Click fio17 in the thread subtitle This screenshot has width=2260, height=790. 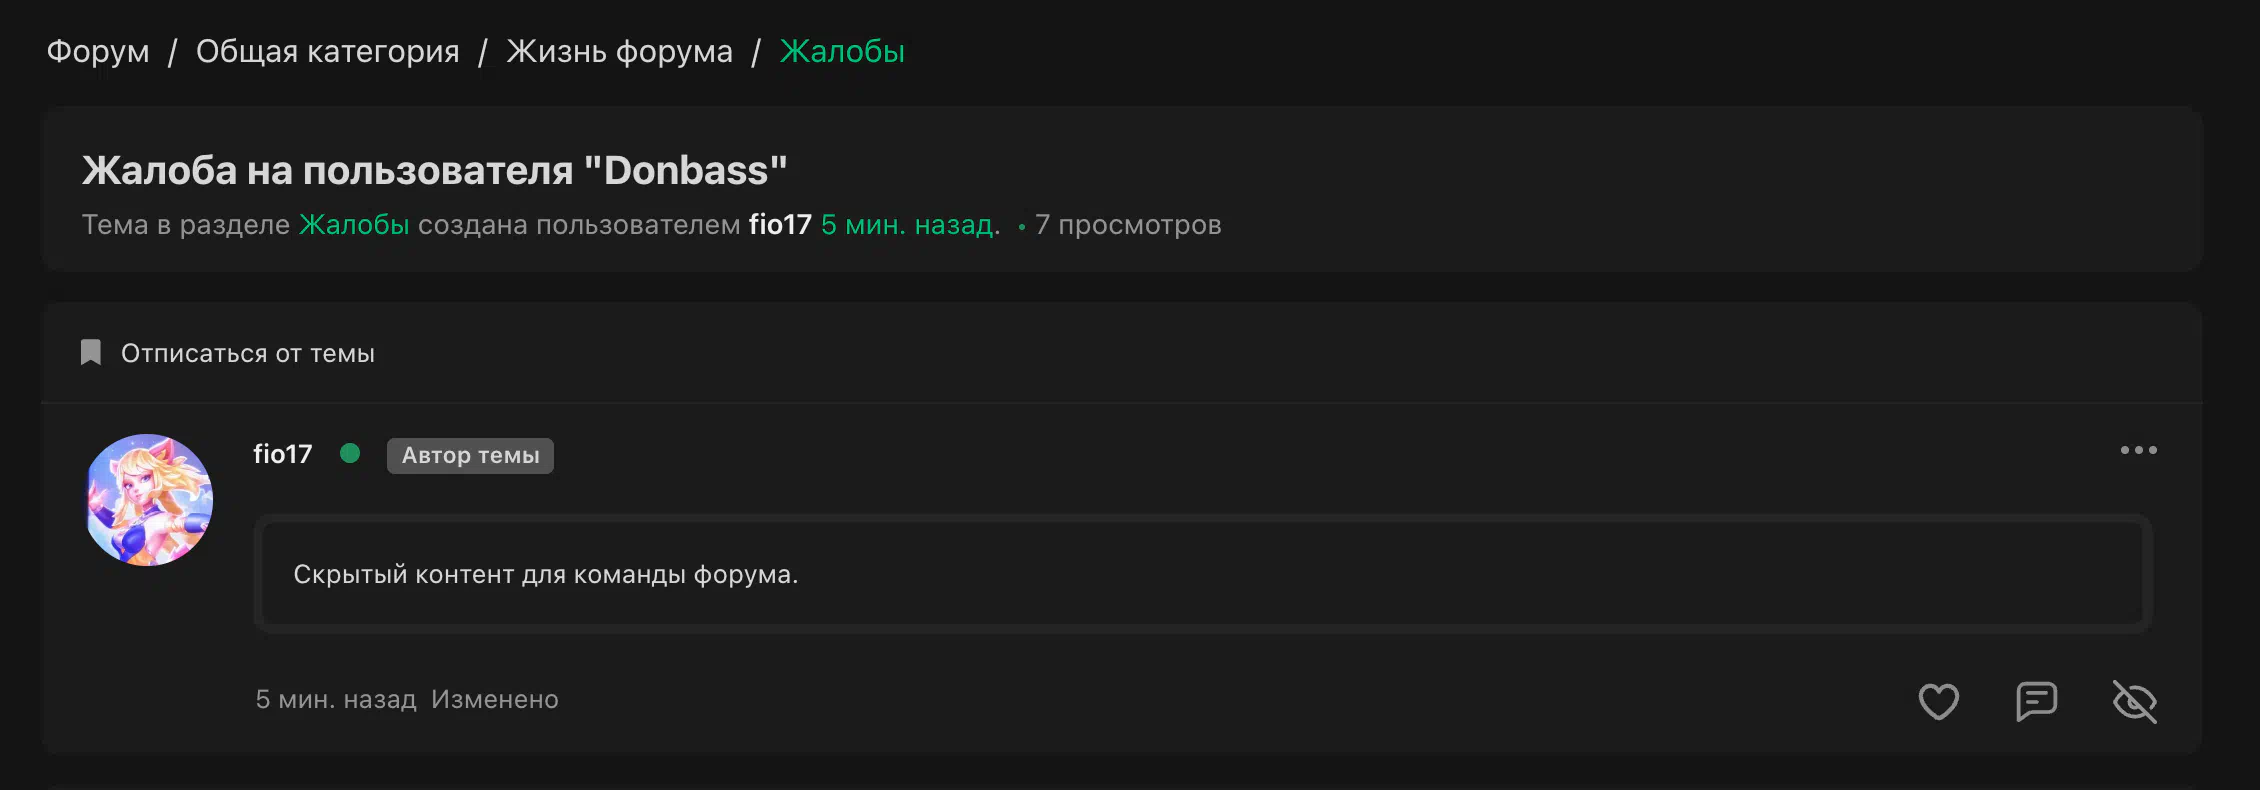(780, 224)
